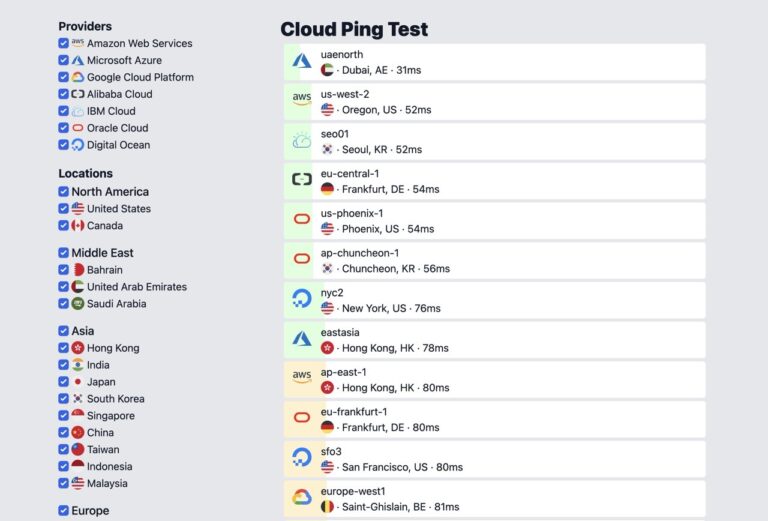
Task: Select the ap-chuncheon-1 result entry
Action: (500, 260)
